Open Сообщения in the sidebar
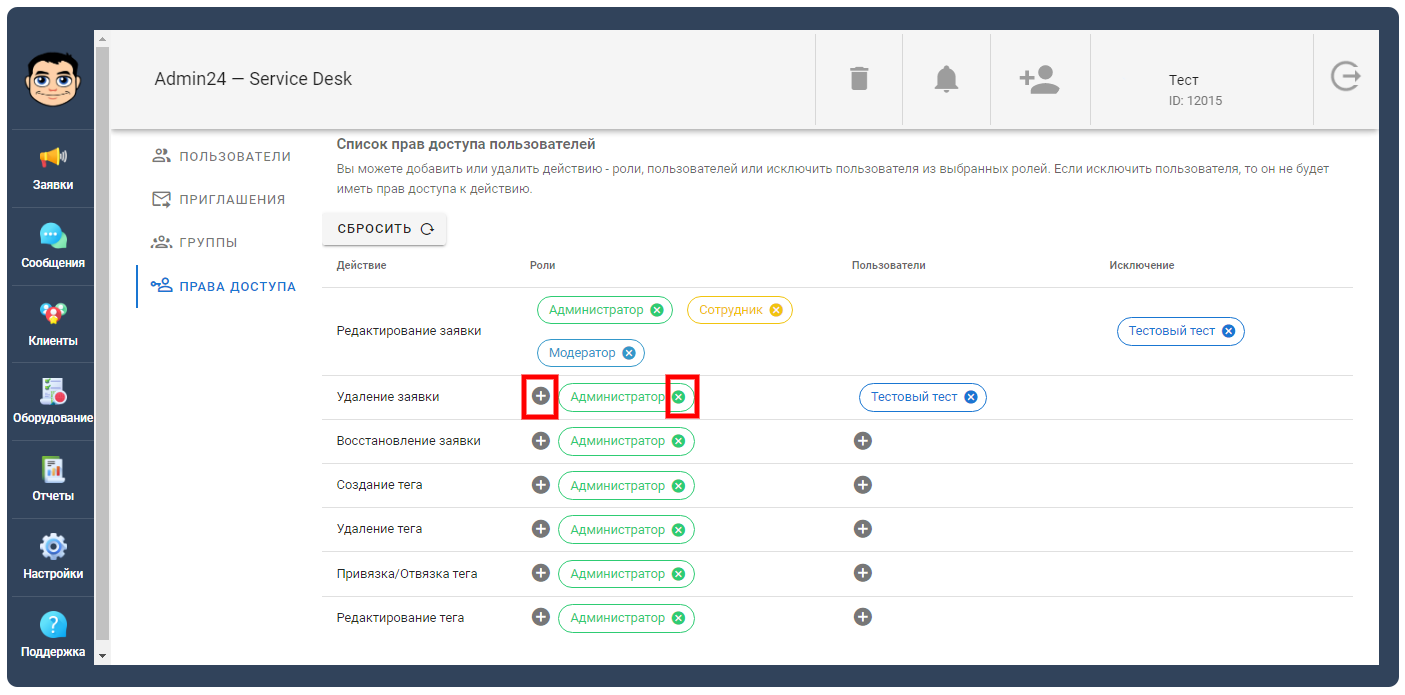The width and height of the screenshot is (1405, 695). (52, 246)
